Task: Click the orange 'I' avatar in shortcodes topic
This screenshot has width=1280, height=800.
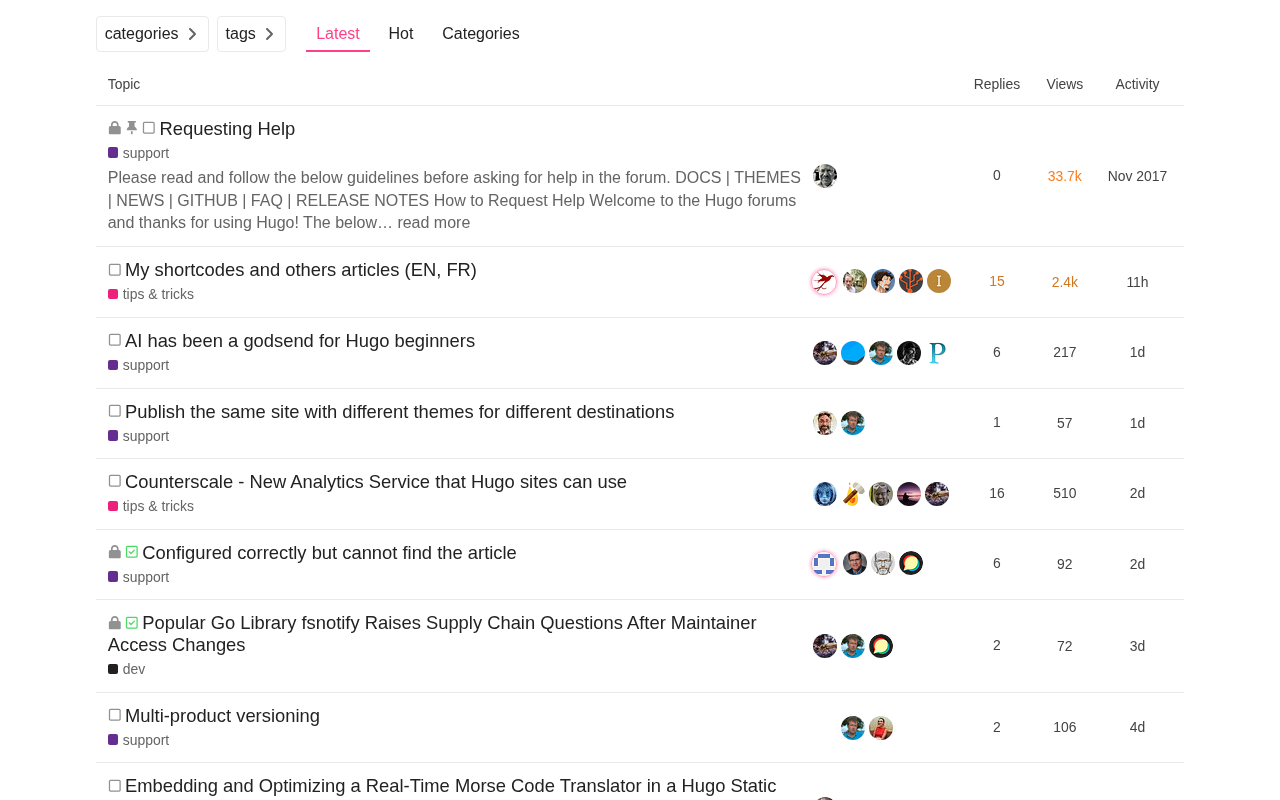Action: (939, 281)
